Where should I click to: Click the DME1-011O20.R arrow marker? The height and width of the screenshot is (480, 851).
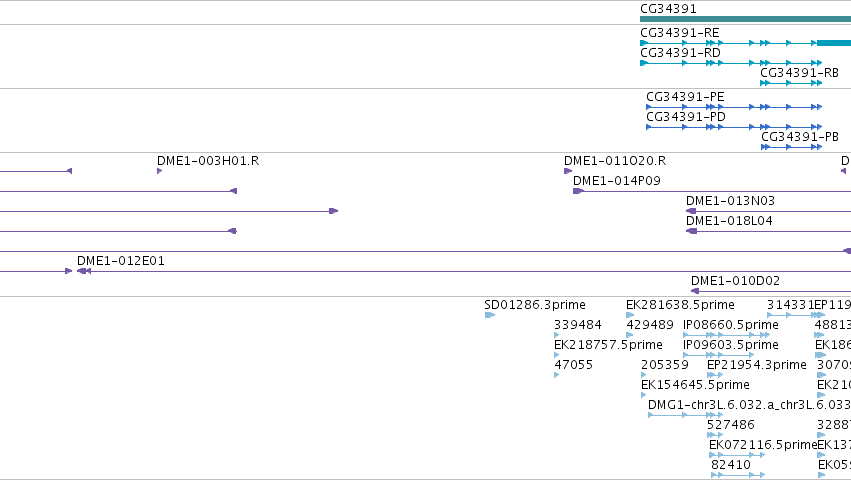(x=568, y=171)
